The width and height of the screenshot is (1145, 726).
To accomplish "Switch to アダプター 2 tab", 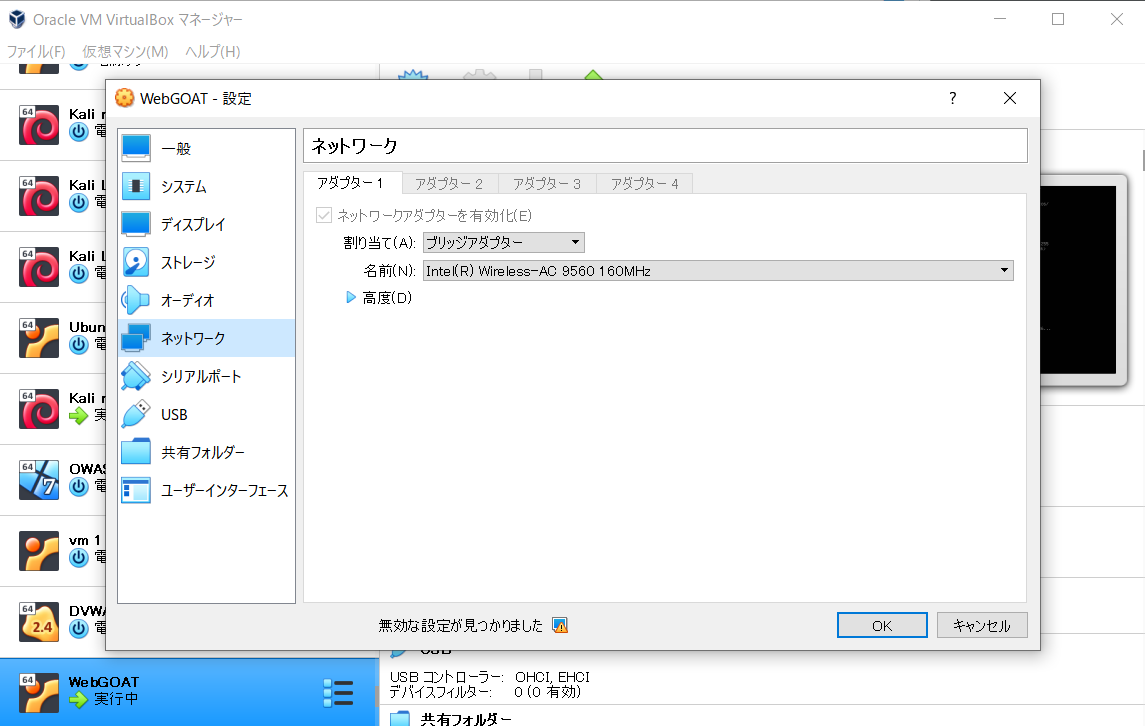I will 449,183.
